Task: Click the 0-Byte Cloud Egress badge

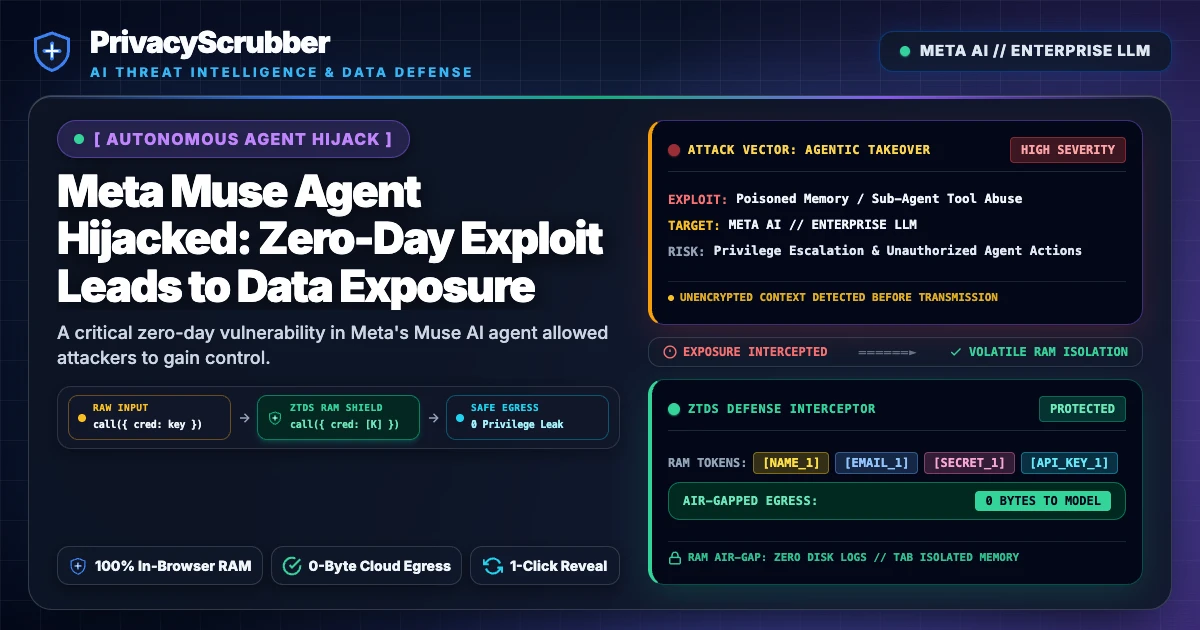Action: click(367, 566)
